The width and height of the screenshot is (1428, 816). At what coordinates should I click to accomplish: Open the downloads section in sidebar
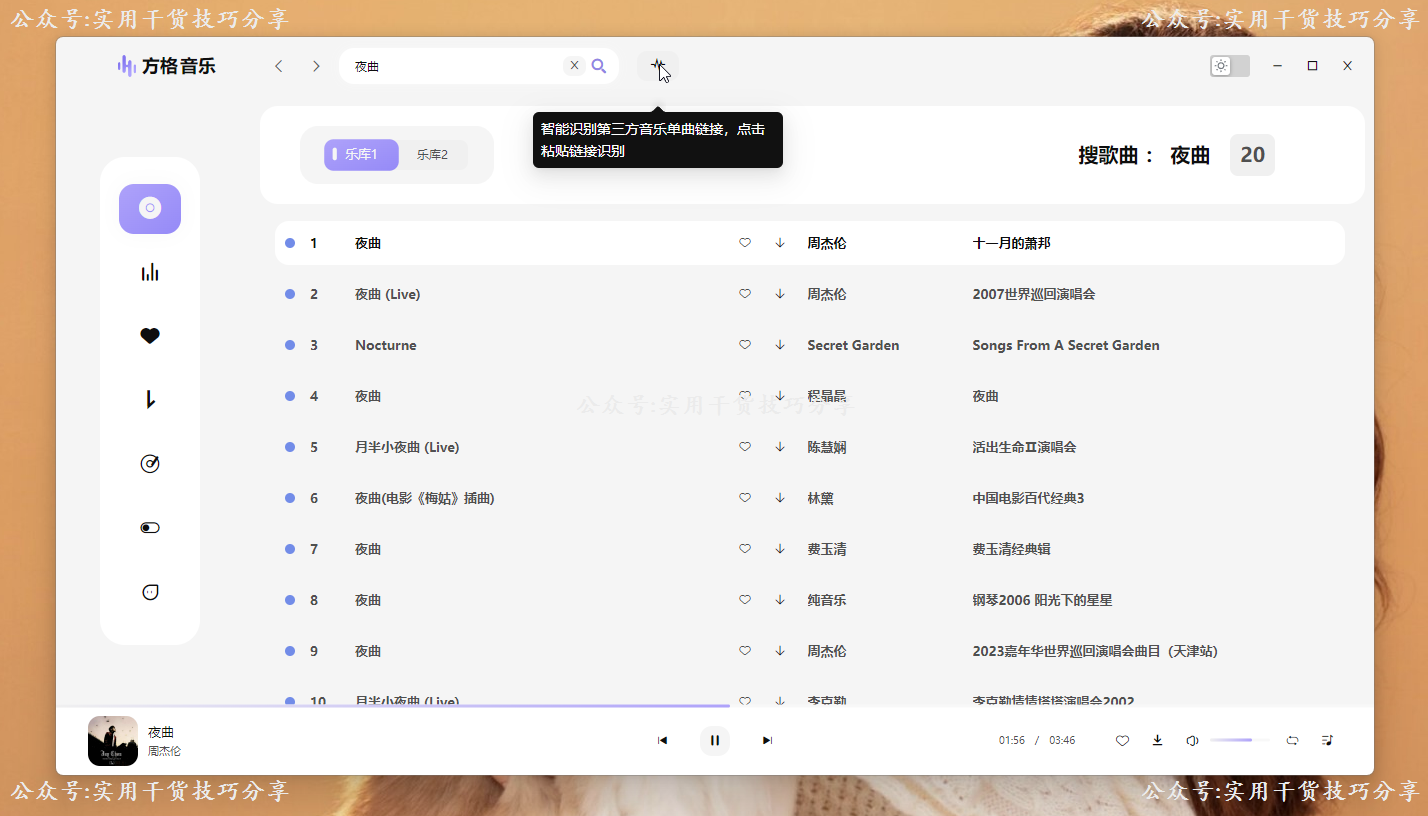click(x=150, y=399)
